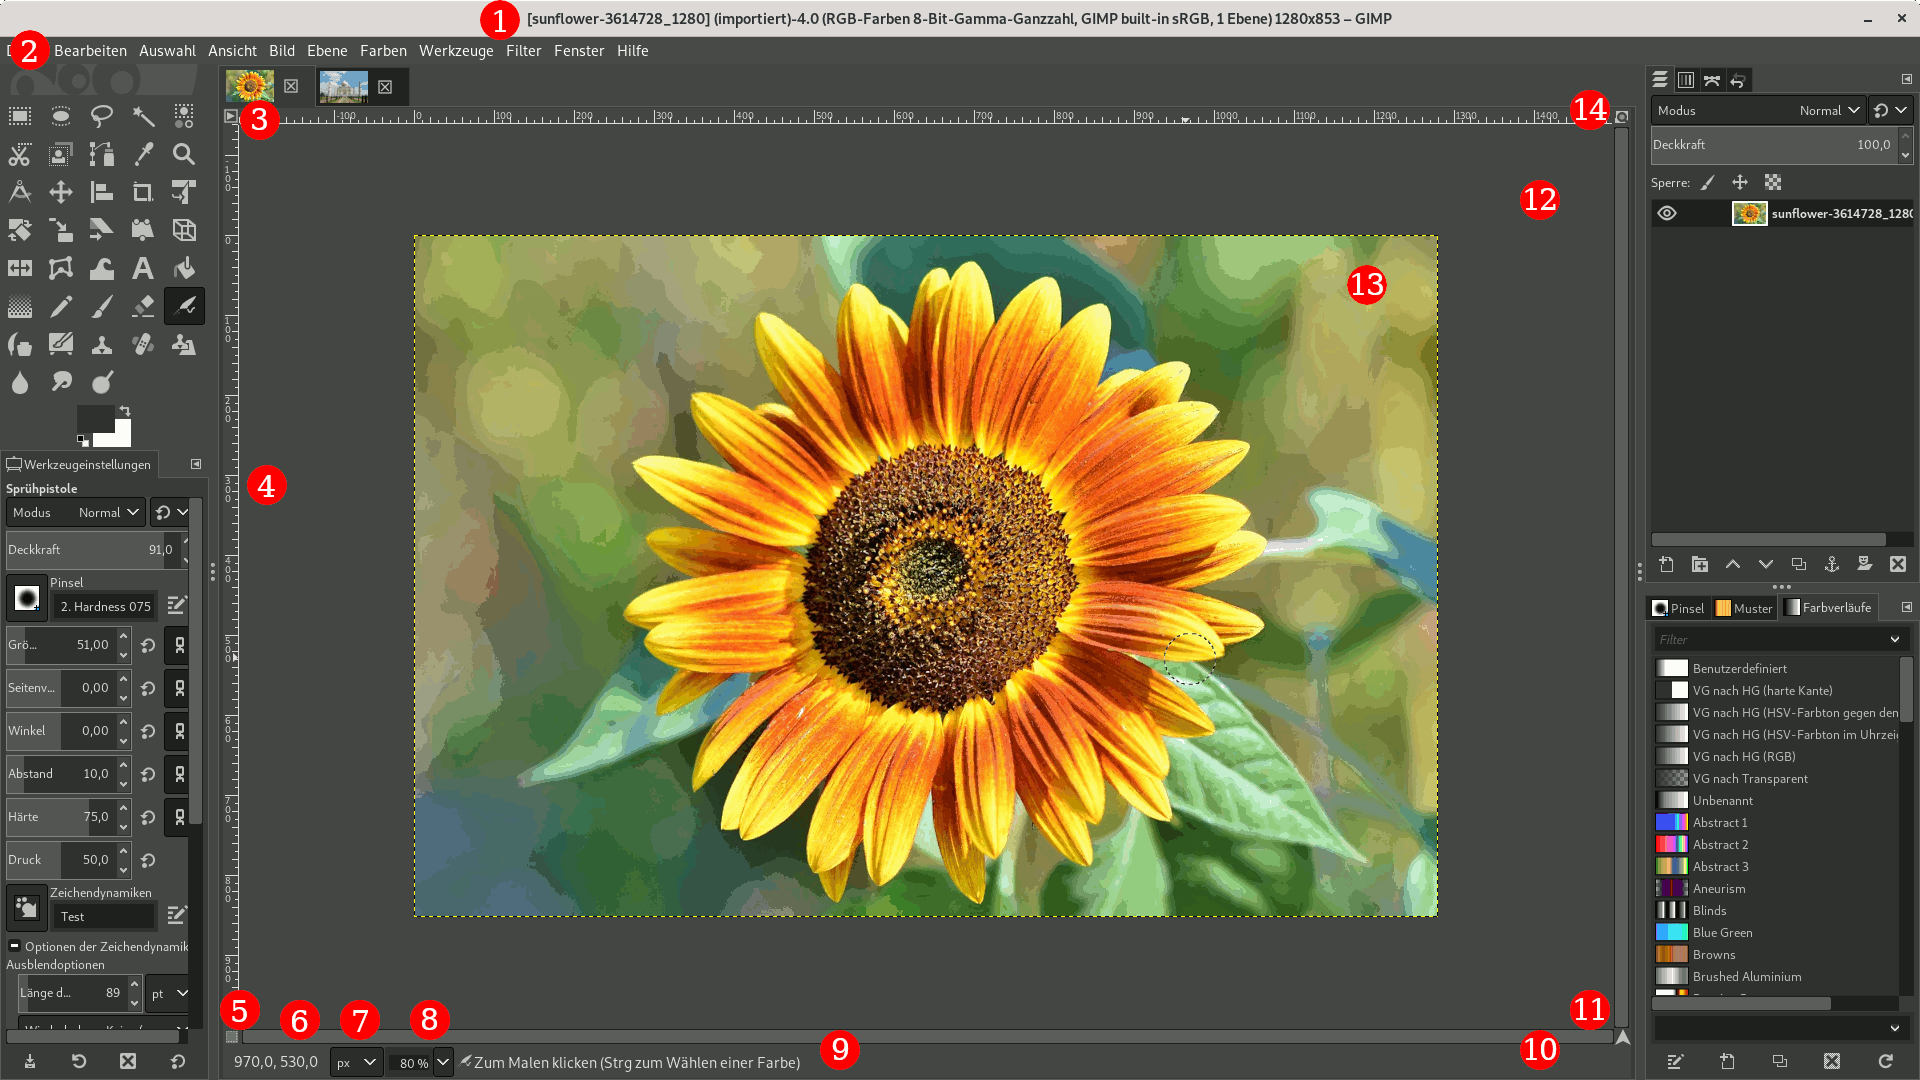Select the Bucket Fill tool
Screen dimensions: 1920x1080
pos(184,268)
